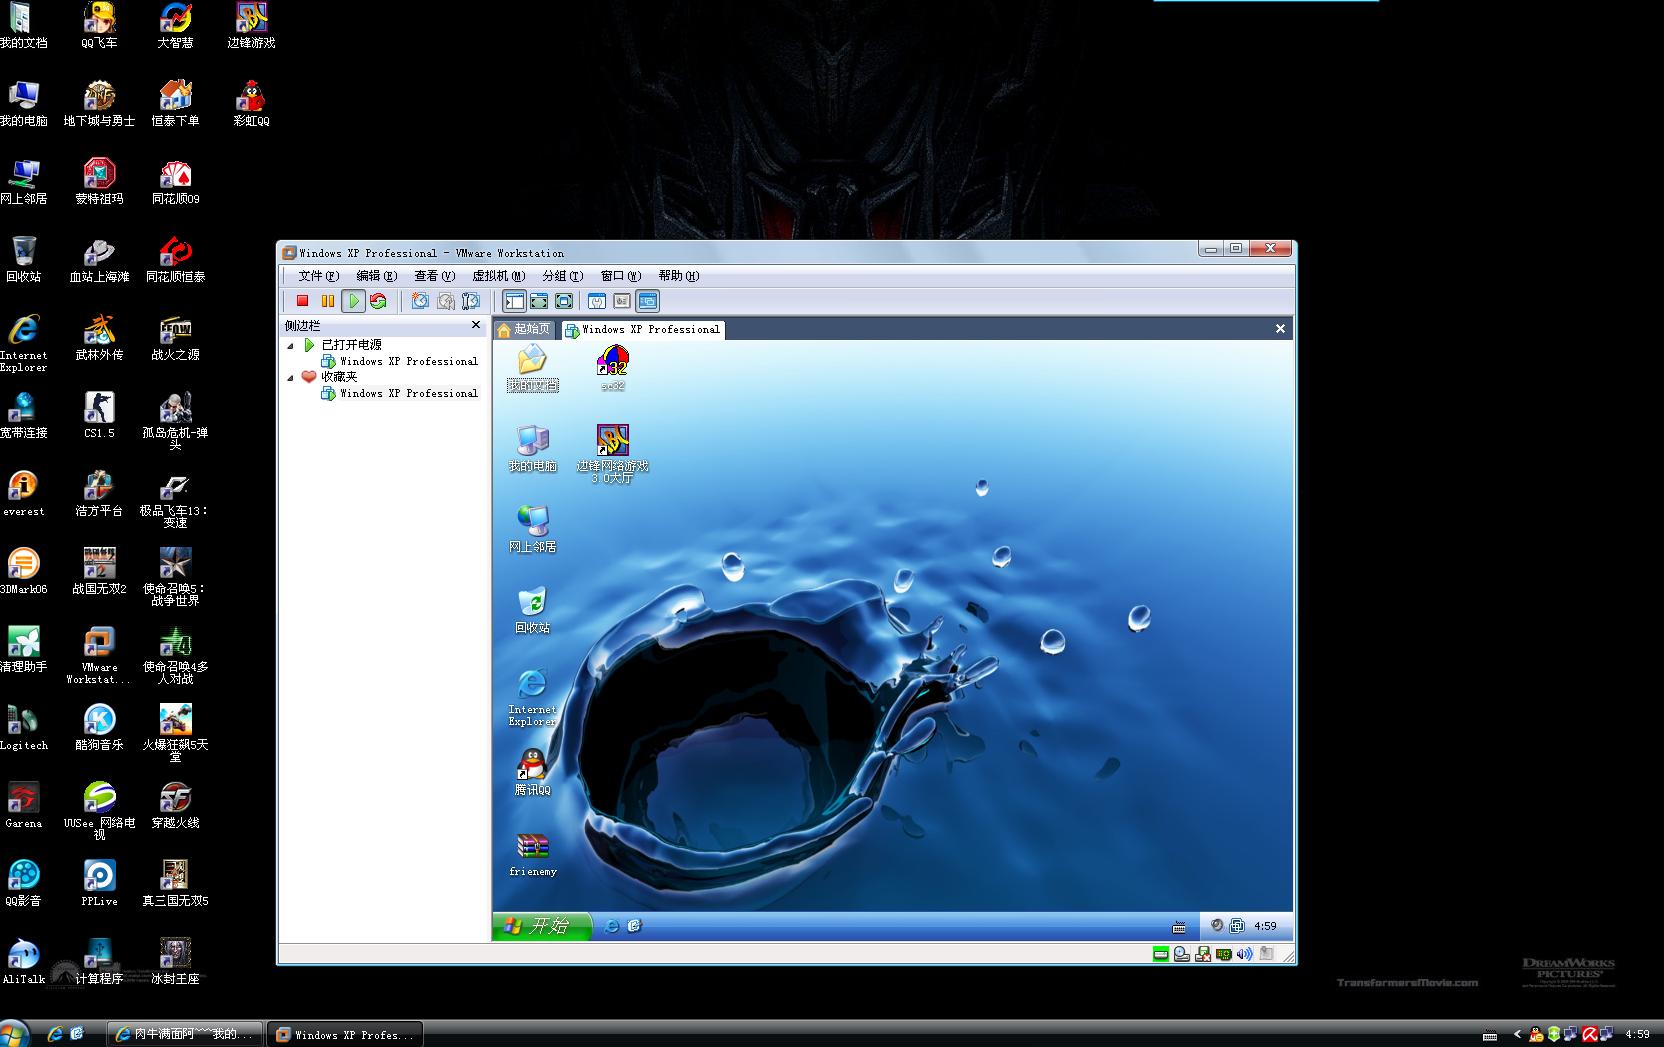Click the floppy drive status icon
Viewport: 1664px width, 1047px height.
1203,954
